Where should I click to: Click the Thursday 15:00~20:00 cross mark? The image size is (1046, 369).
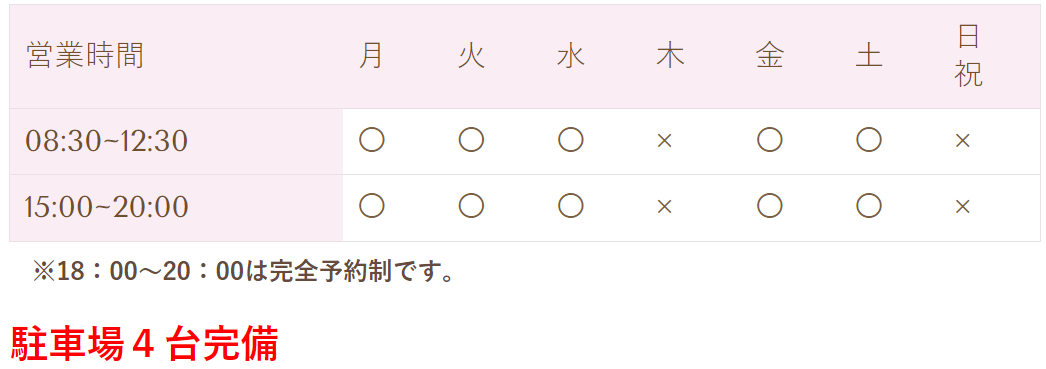click(x=664, y=208)
